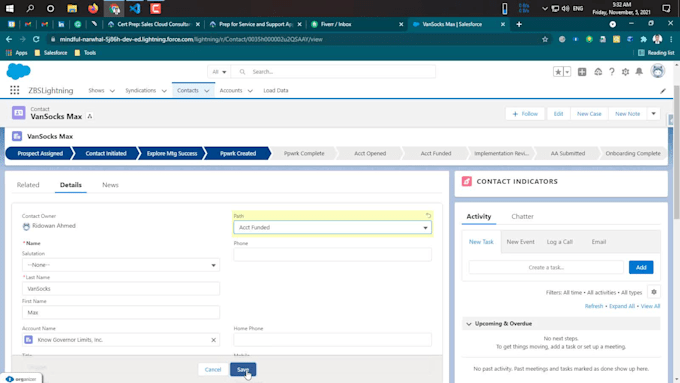Viewport: 680px width, 383px height.
Task: Edit navigation bar with pencil icon
Action: [663, 91]
